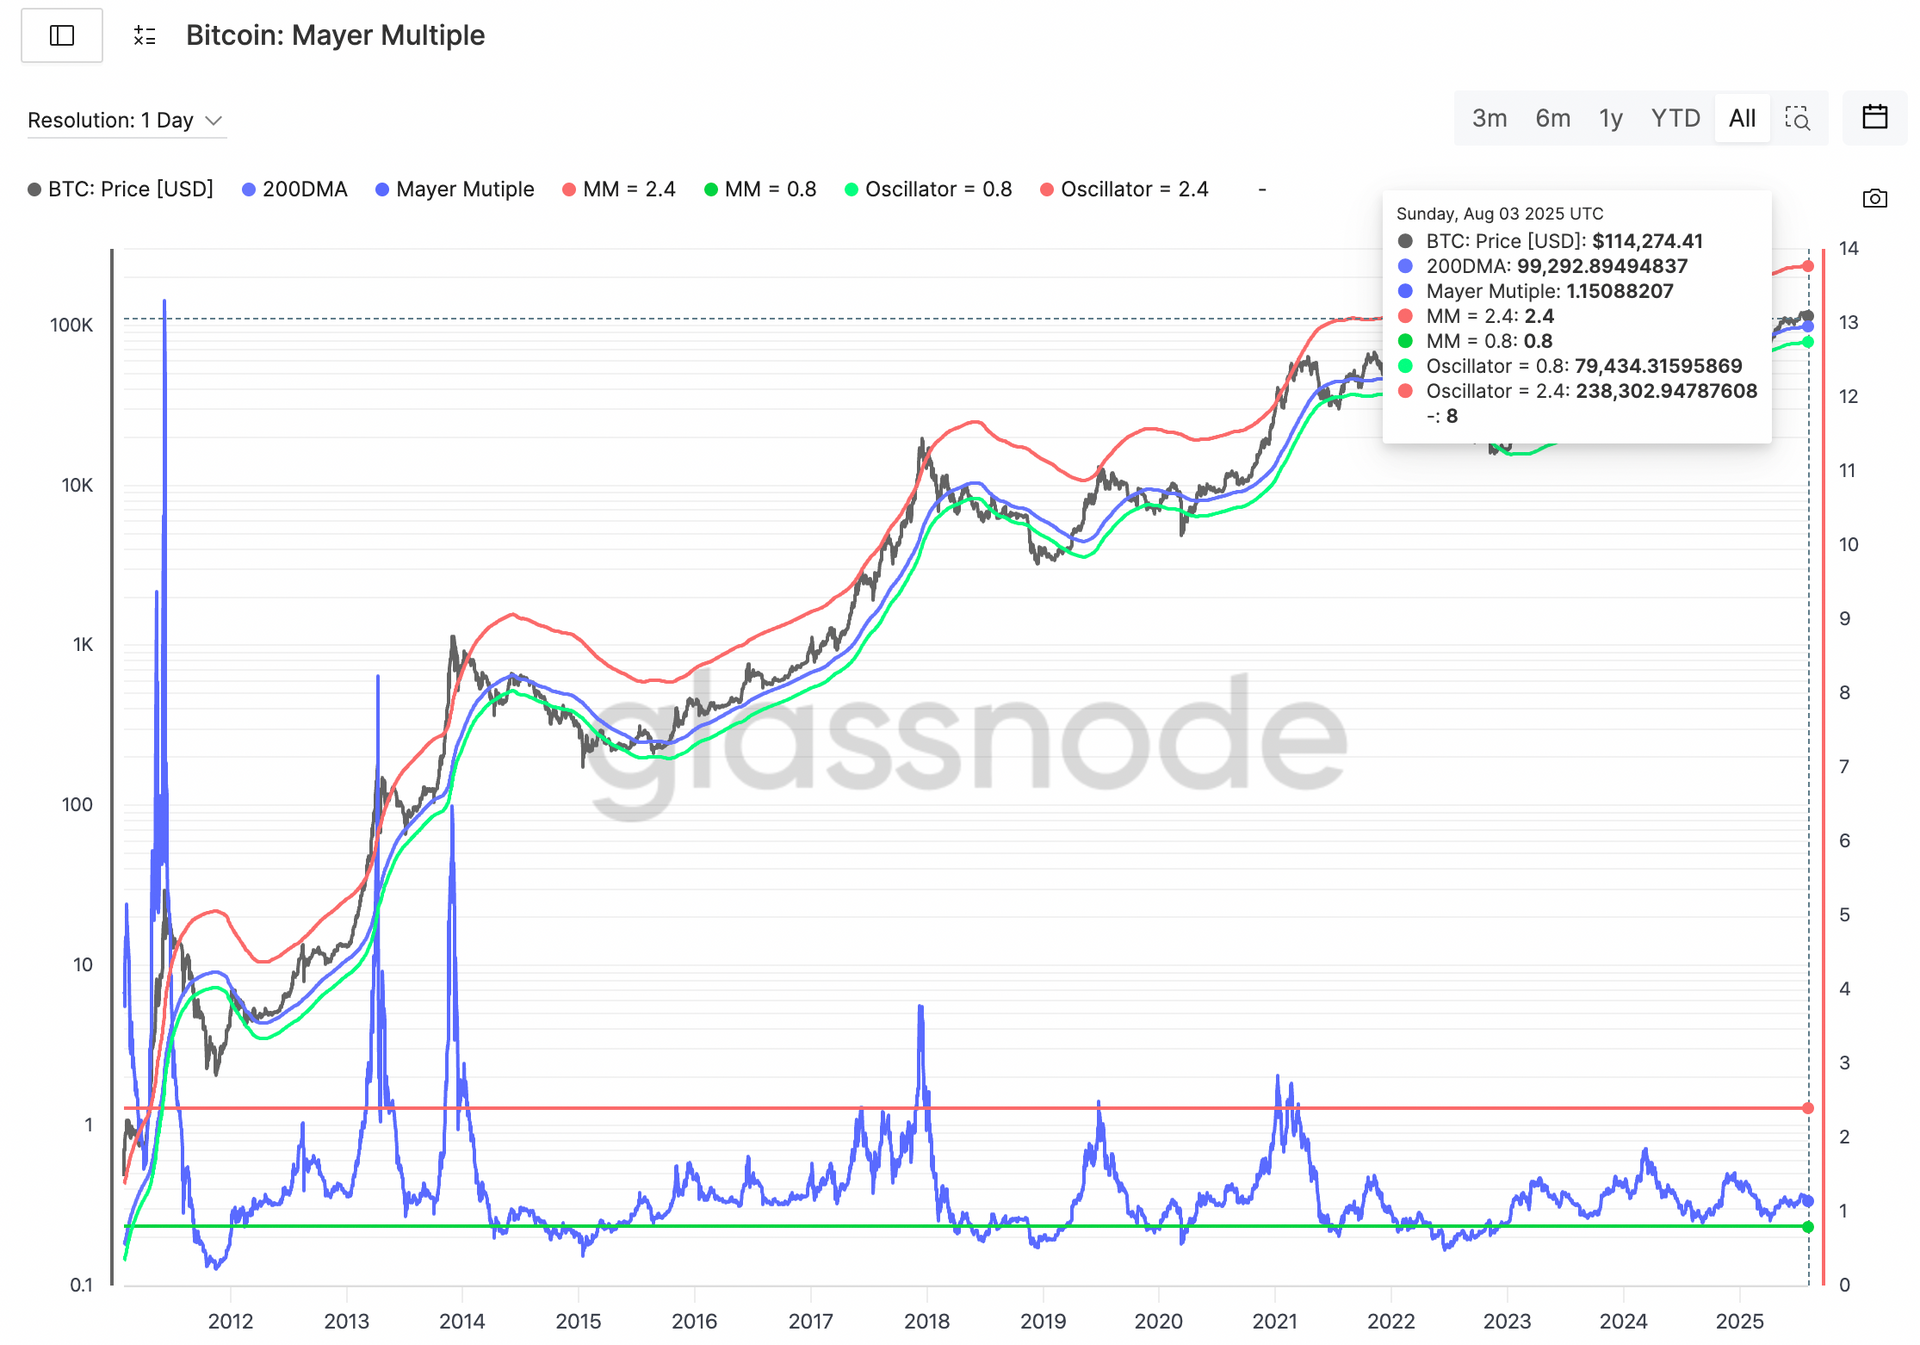The width and height of the screenshot is (1920, 1345).
Task: Take chart screenshot with camera icon
Action: (1875, 198)
